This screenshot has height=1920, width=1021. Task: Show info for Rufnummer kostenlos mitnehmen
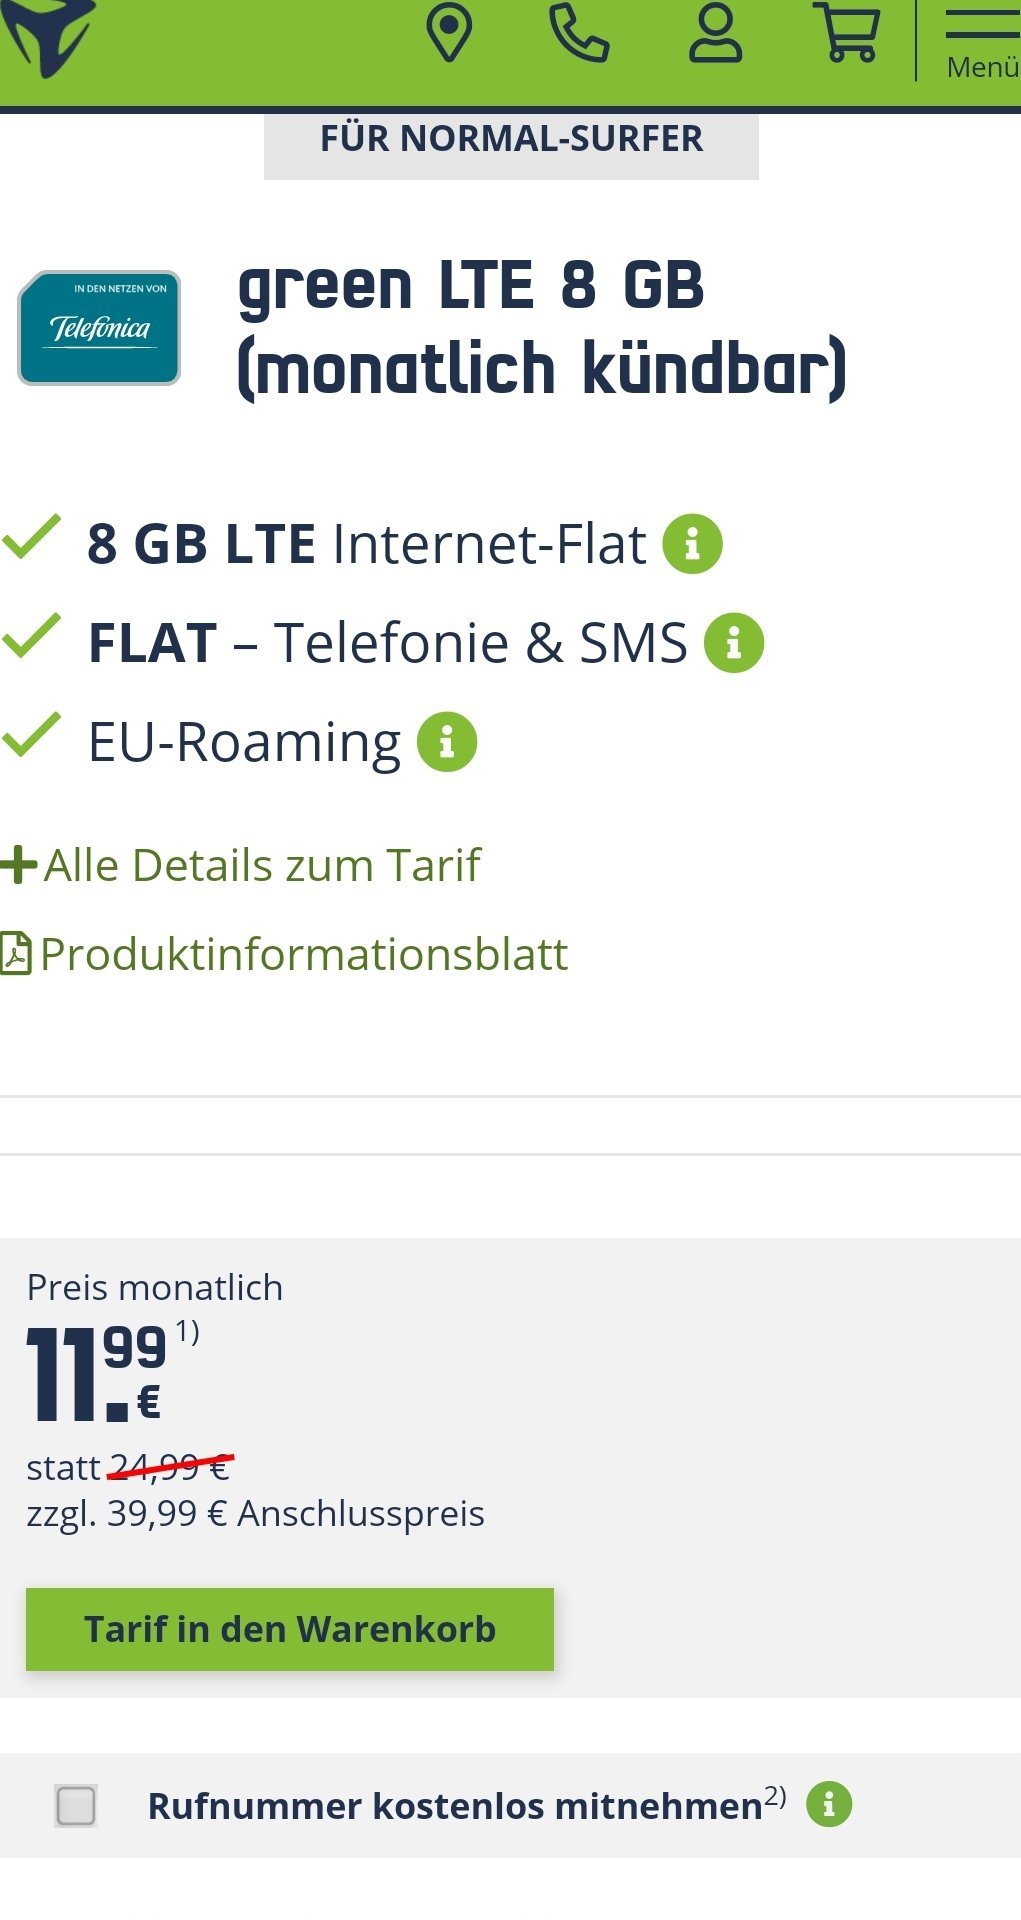click(x=829, y=1804)
